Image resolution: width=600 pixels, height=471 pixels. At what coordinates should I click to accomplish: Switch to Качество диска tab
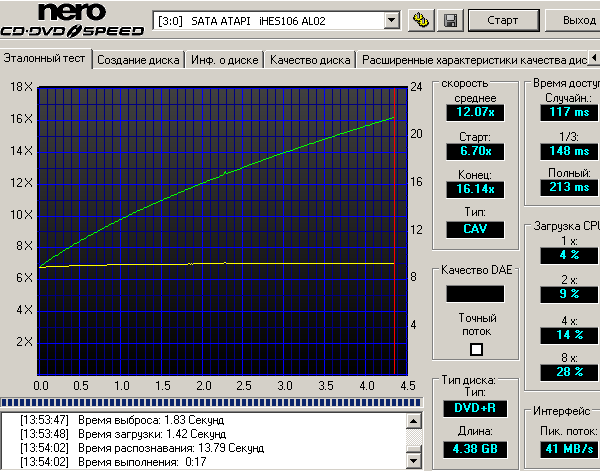pyautogui.click(x=310, y=60)
